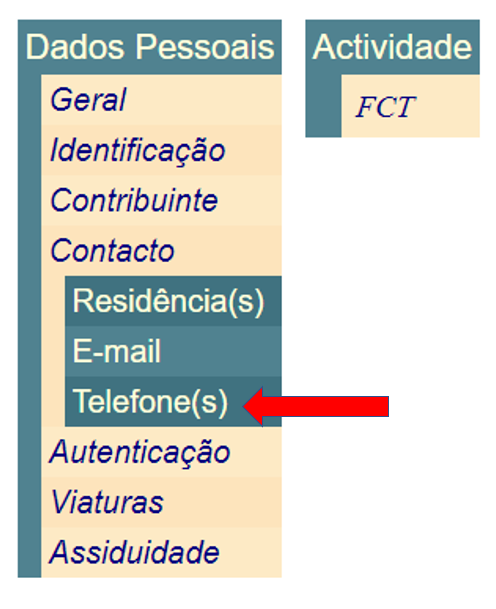Click the beige indent left of E-mail

coord(53,351)
